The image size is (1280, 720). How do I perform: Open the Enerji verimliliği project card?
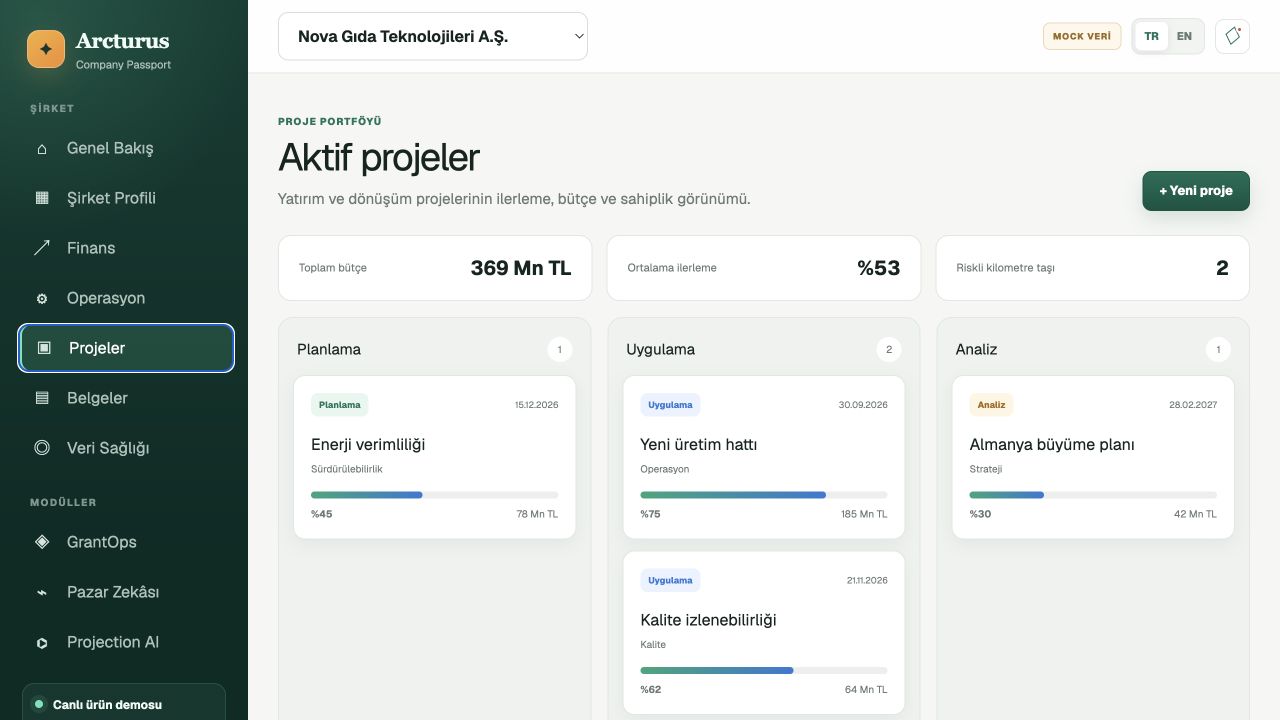(x=435, y=457)
